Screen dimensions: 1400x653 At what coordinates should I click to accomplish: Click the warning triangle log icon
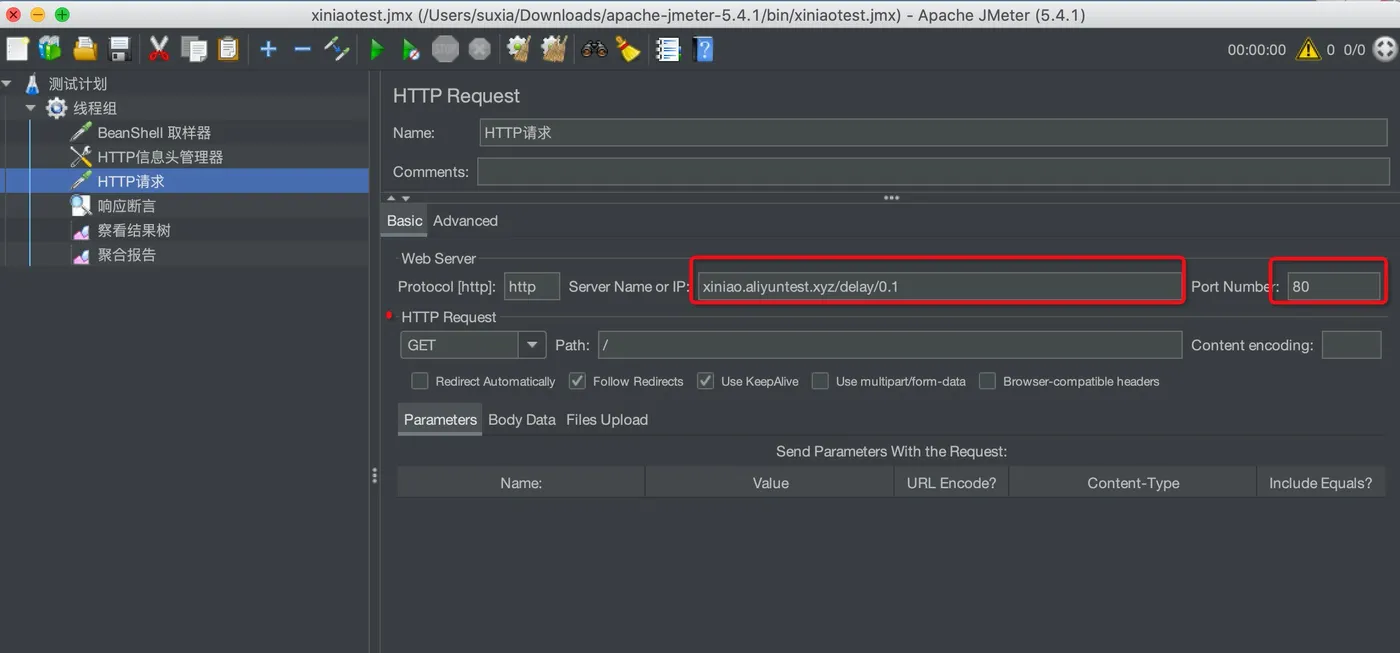[1308, 48]
